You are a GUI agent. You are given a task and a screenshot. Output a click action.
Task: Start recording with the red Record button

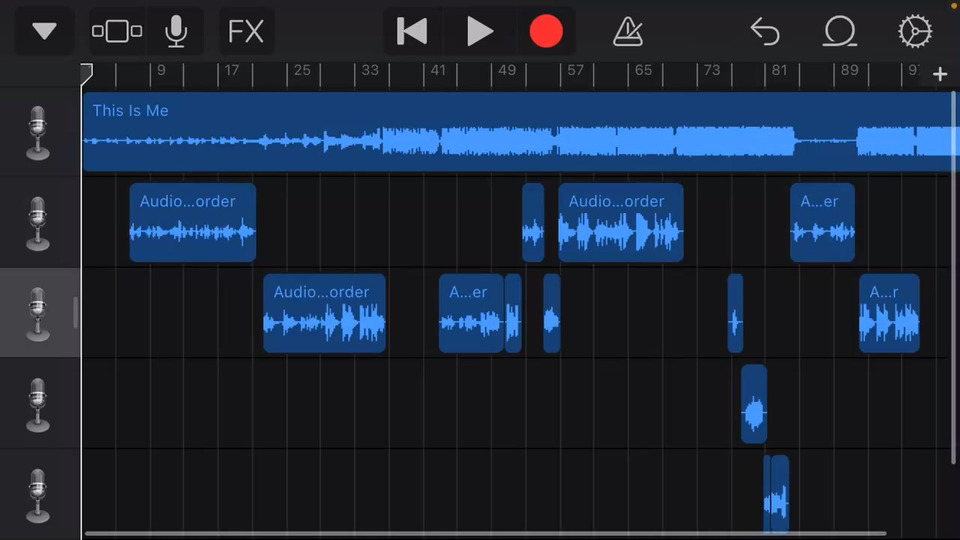(x=546, y=31)
